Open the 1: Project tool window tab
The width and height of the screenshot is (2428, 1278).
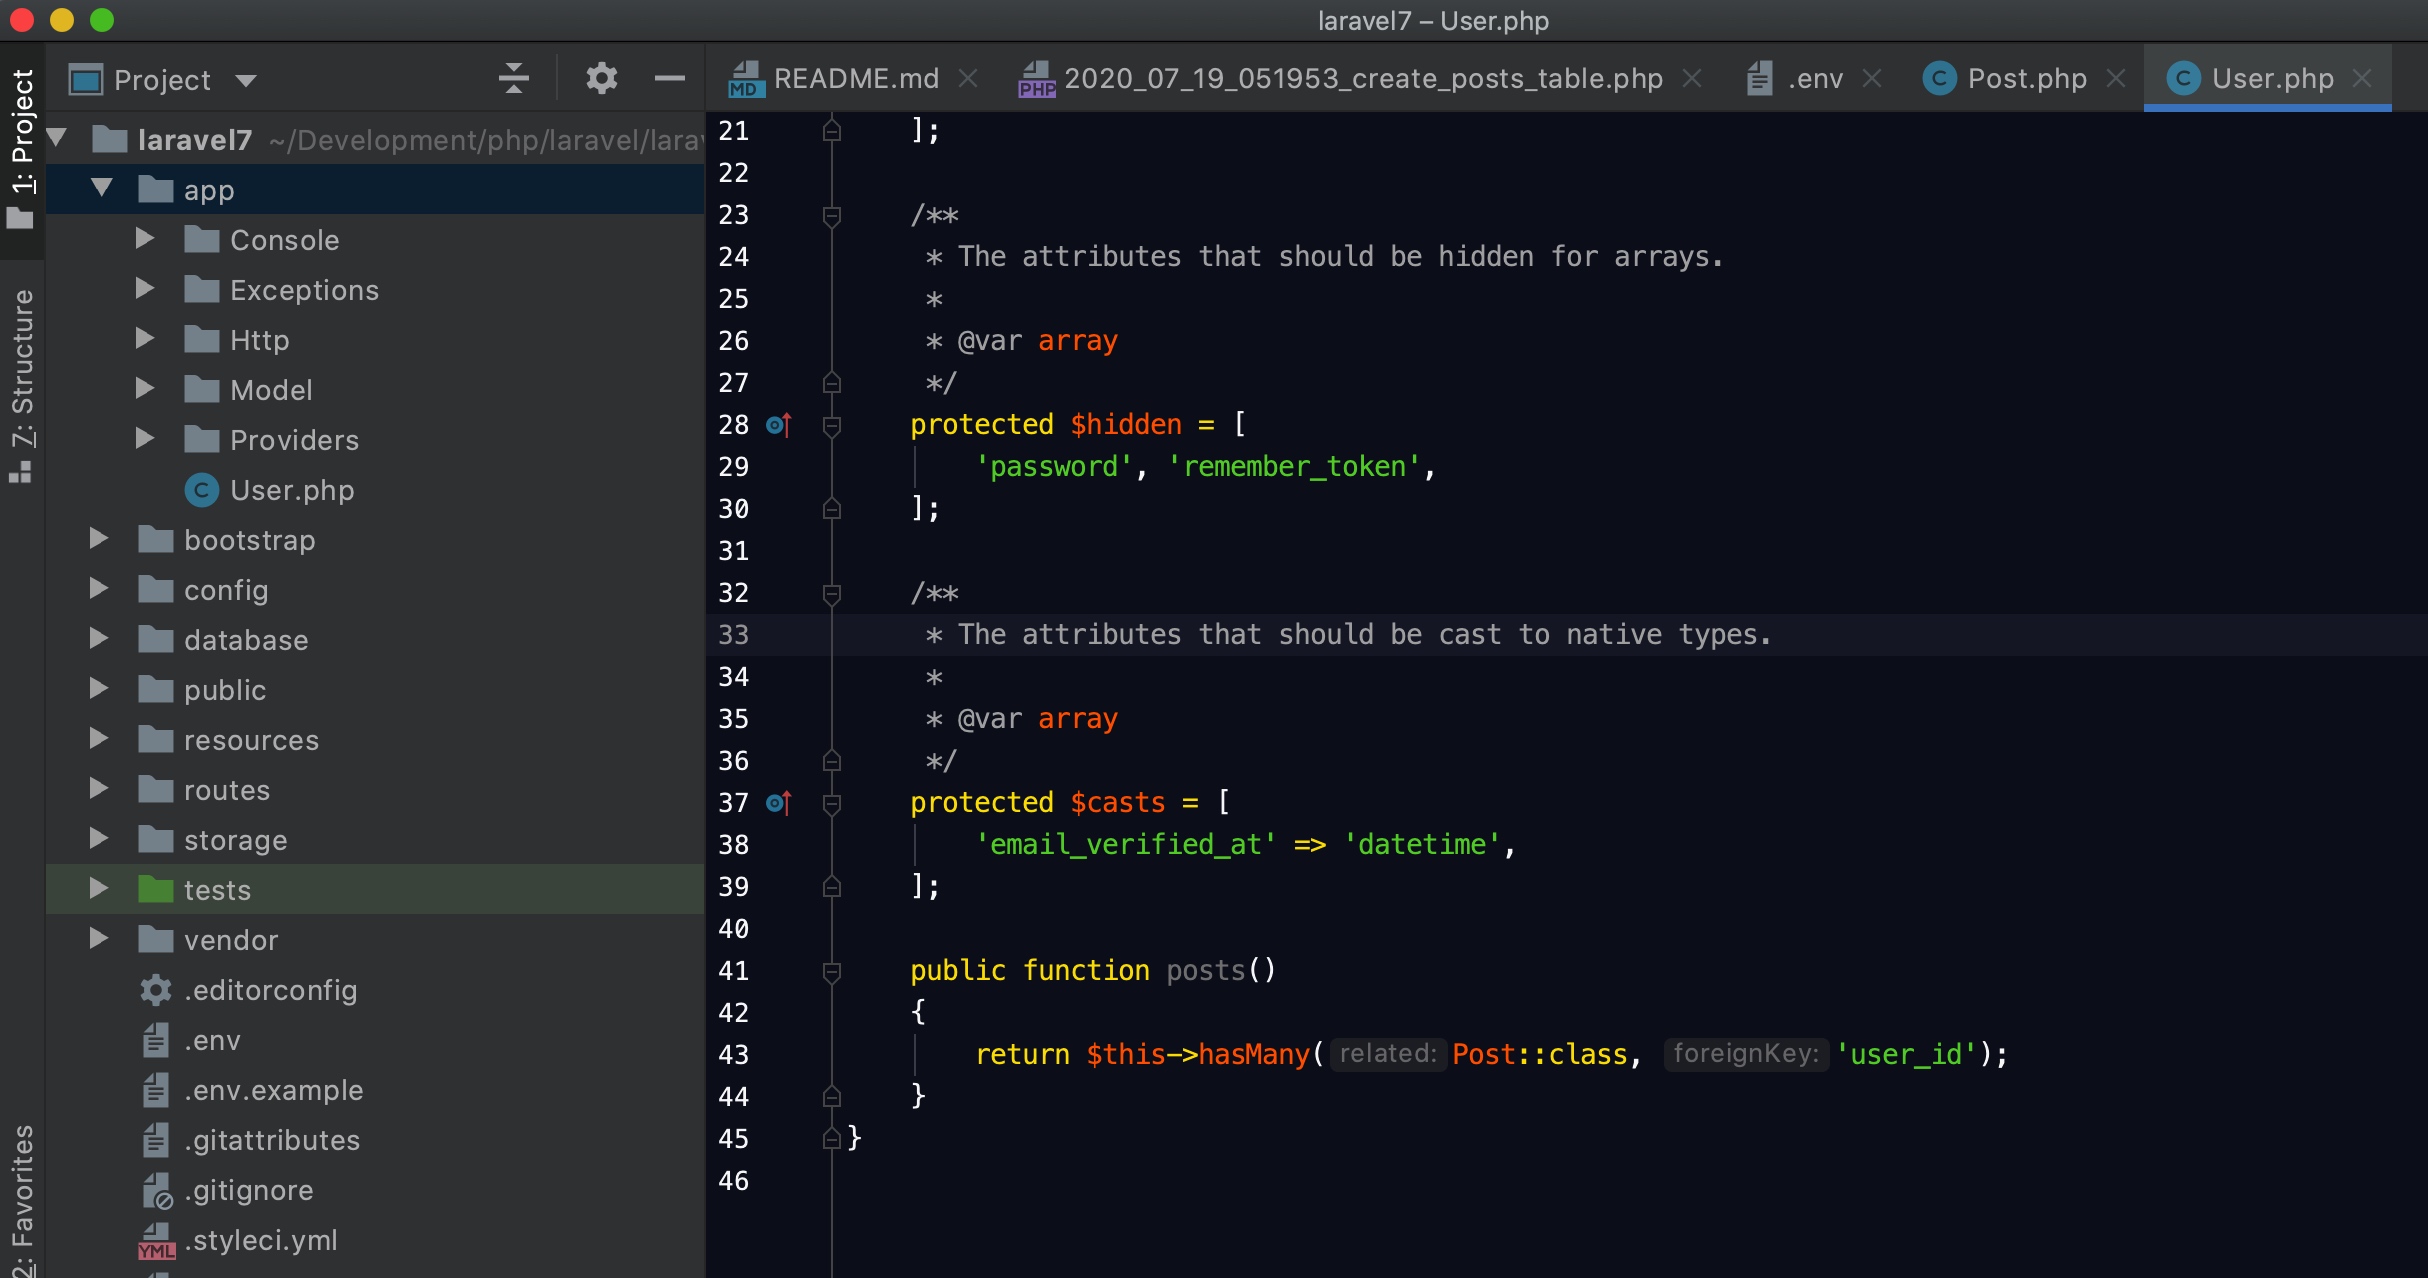pyautogui.click(x=22, y=150)
